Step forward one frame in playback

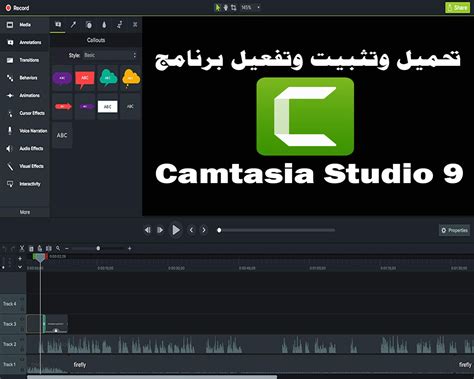tap(160, 230)
